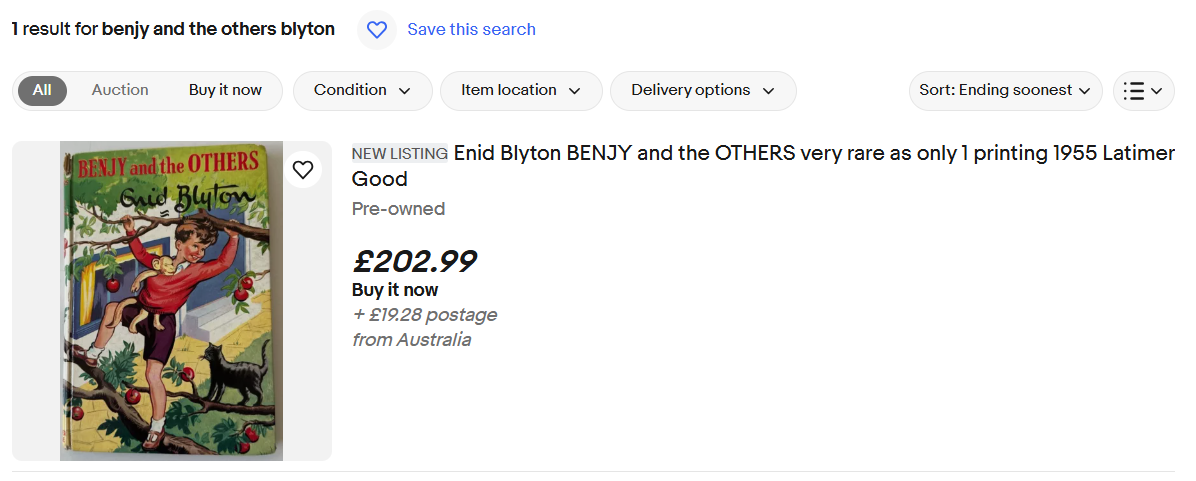Click the £19.28 postage text
The image size is (1196, 481).
(x=424, y=315)
